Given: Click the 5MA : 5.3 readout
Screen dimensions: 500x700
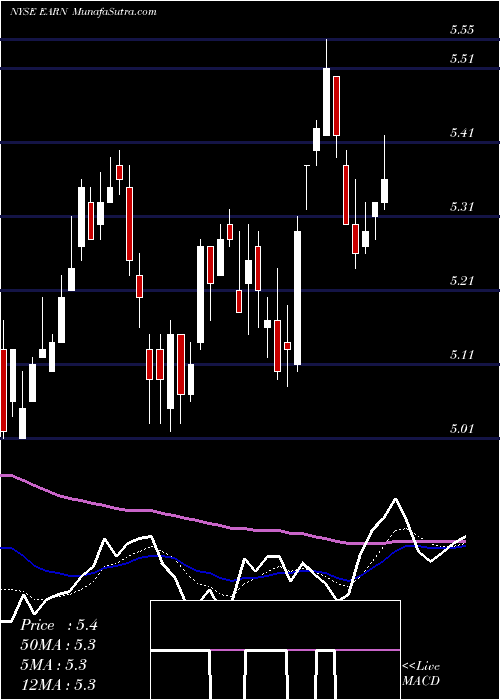Looking at the screenshot, I should (x=53, y=665).
